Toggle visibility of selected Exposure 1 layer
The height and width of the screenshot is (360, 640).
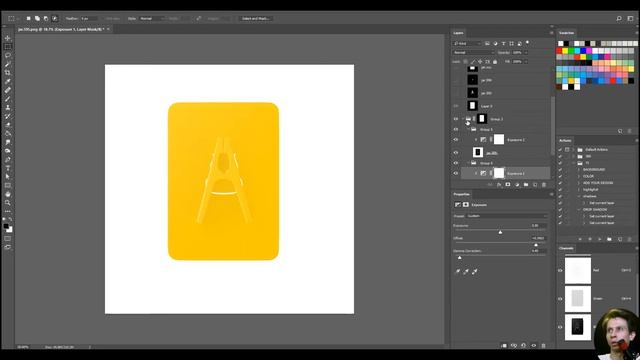[x=456, y=173]
